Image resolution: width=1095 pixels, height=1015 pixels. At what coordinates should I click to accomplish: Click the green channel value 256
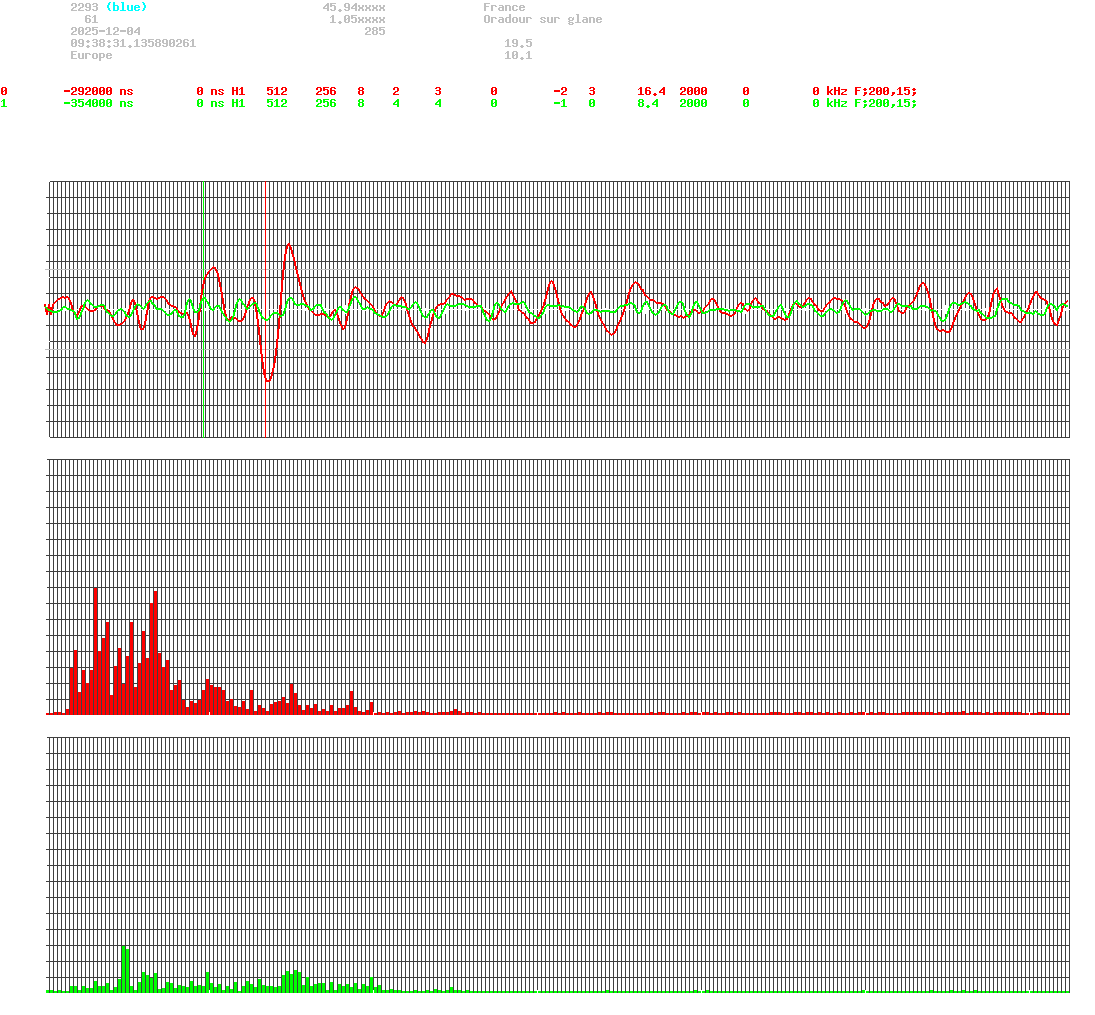click(326, 103)
